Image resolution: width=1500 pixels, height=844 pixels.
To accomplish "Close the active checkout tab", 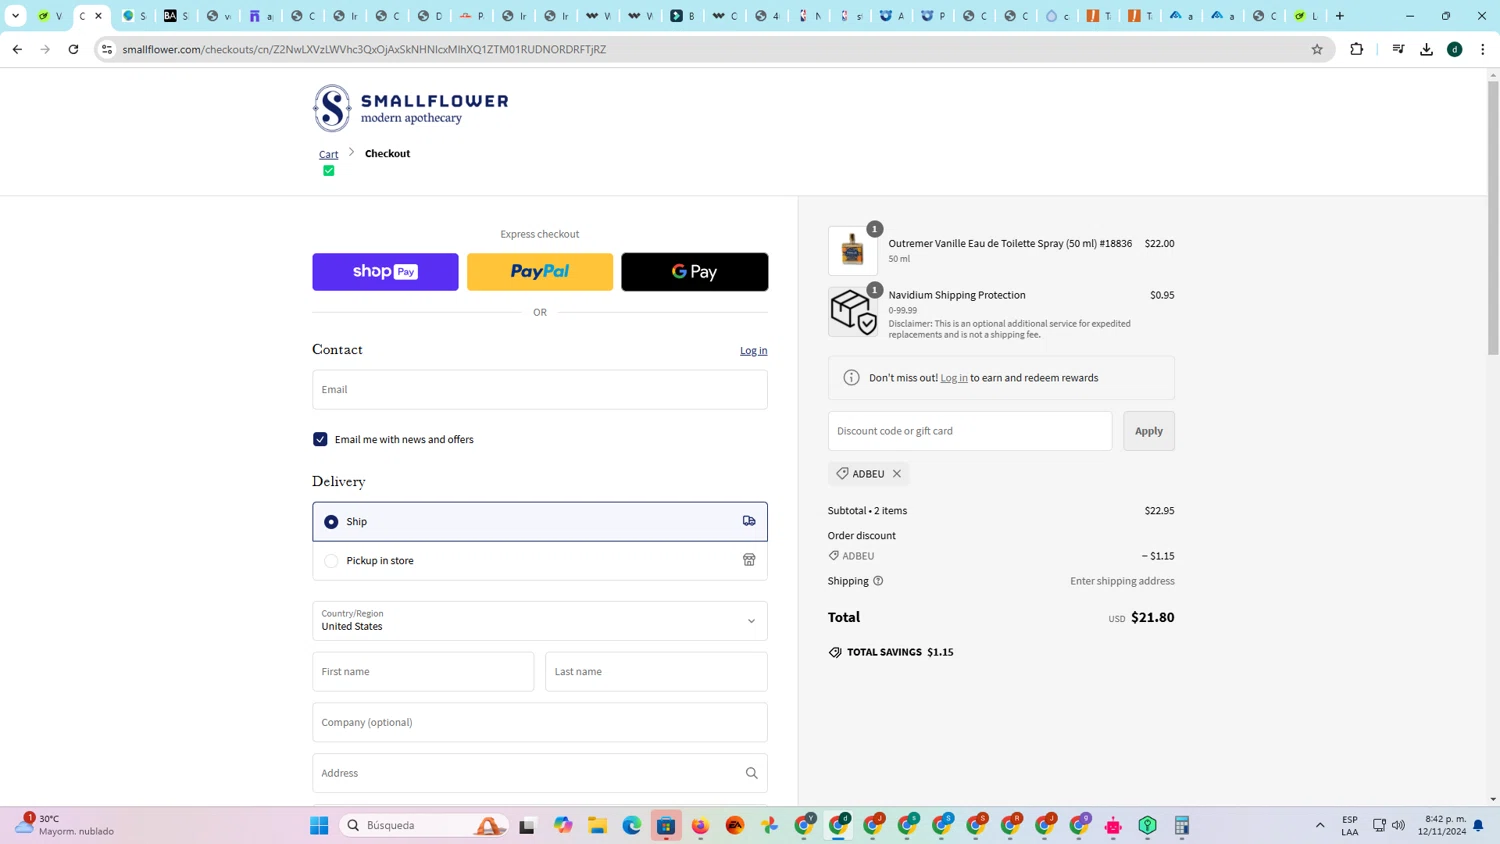I will pos(98,16).
